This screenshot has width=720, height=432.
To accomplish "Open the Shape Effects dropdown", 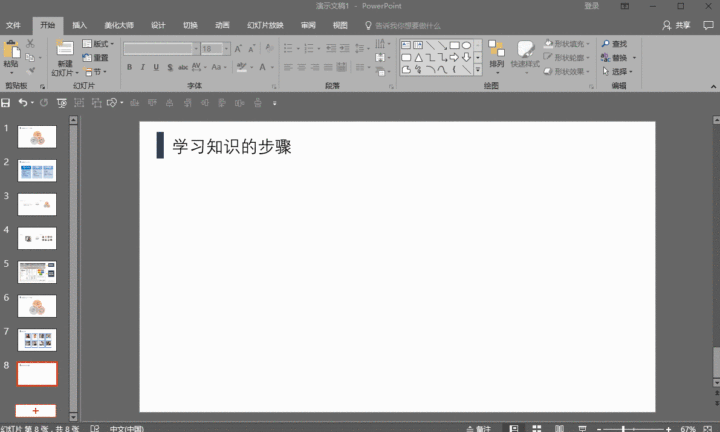I will 567,71.
